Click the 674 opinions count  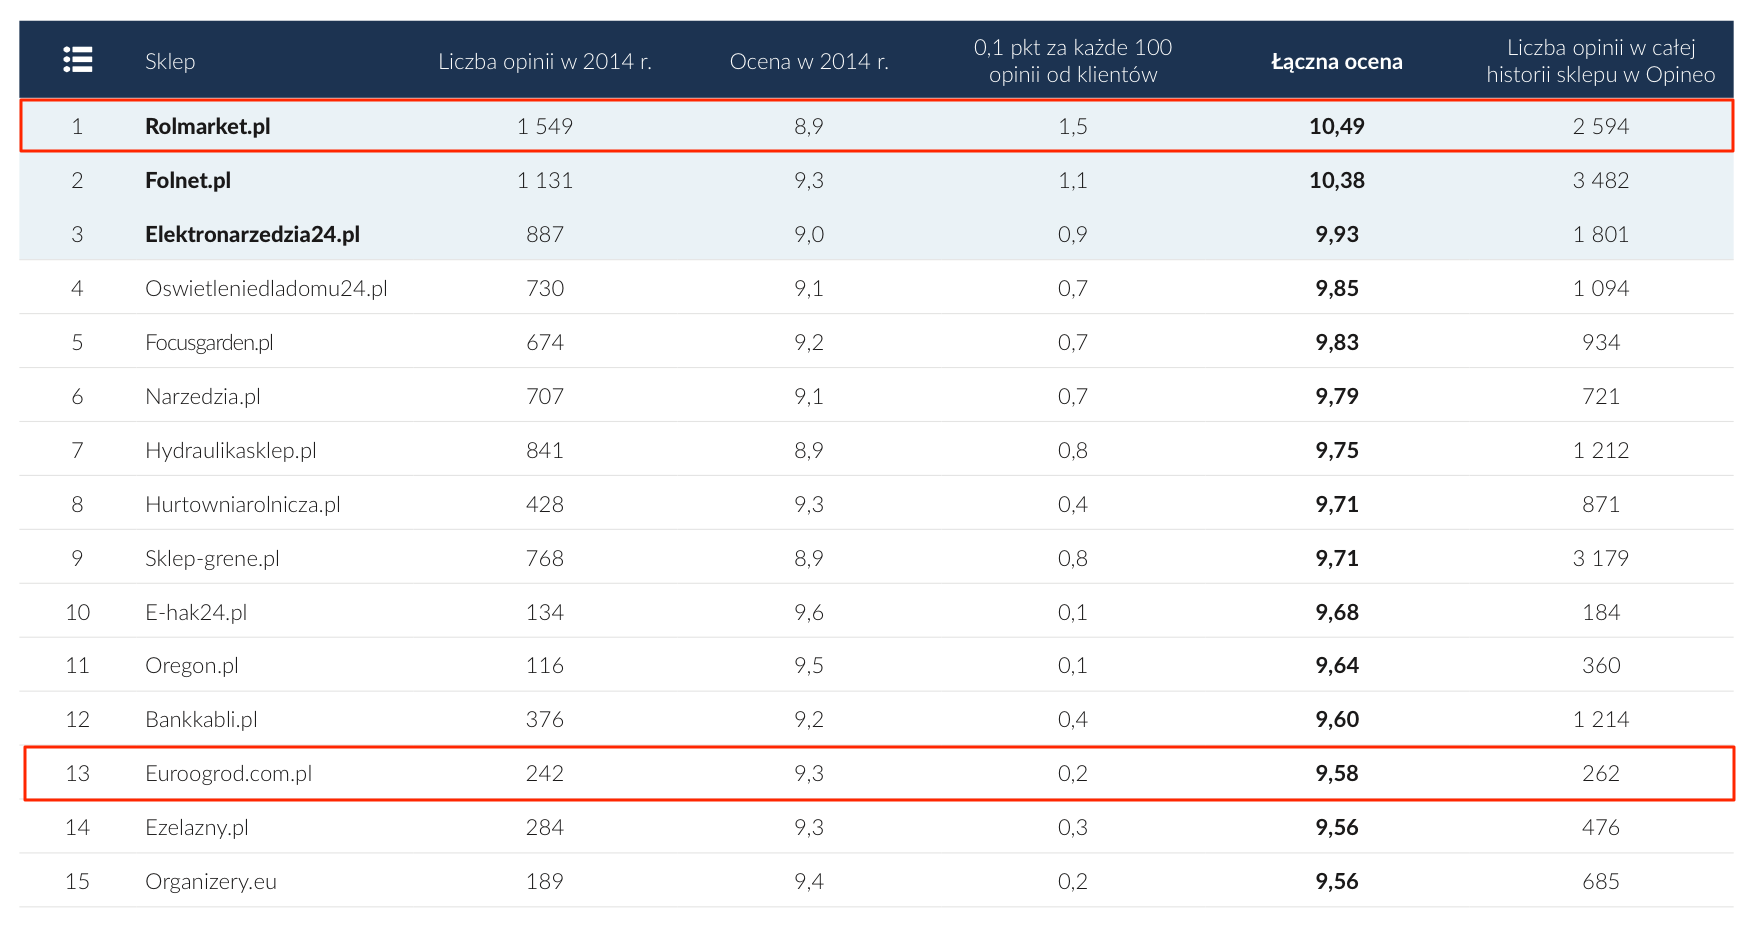point(545,342)
